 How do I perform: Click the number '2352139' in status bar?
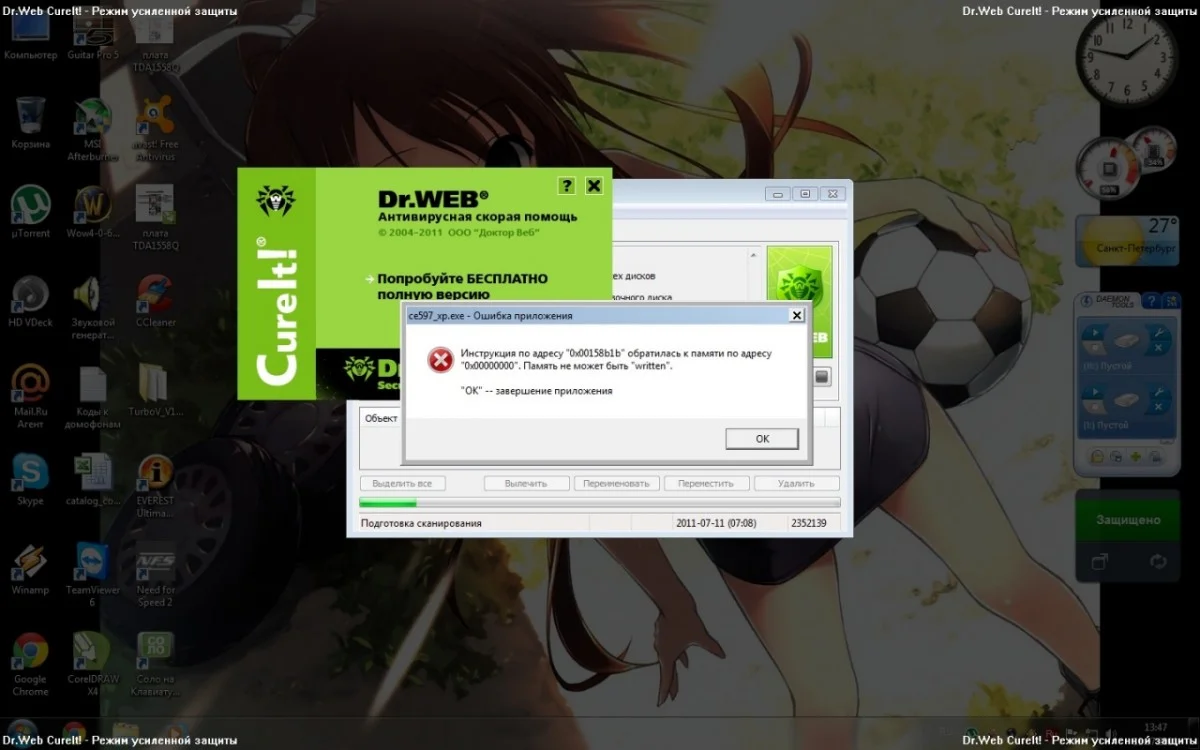[809, 523]
